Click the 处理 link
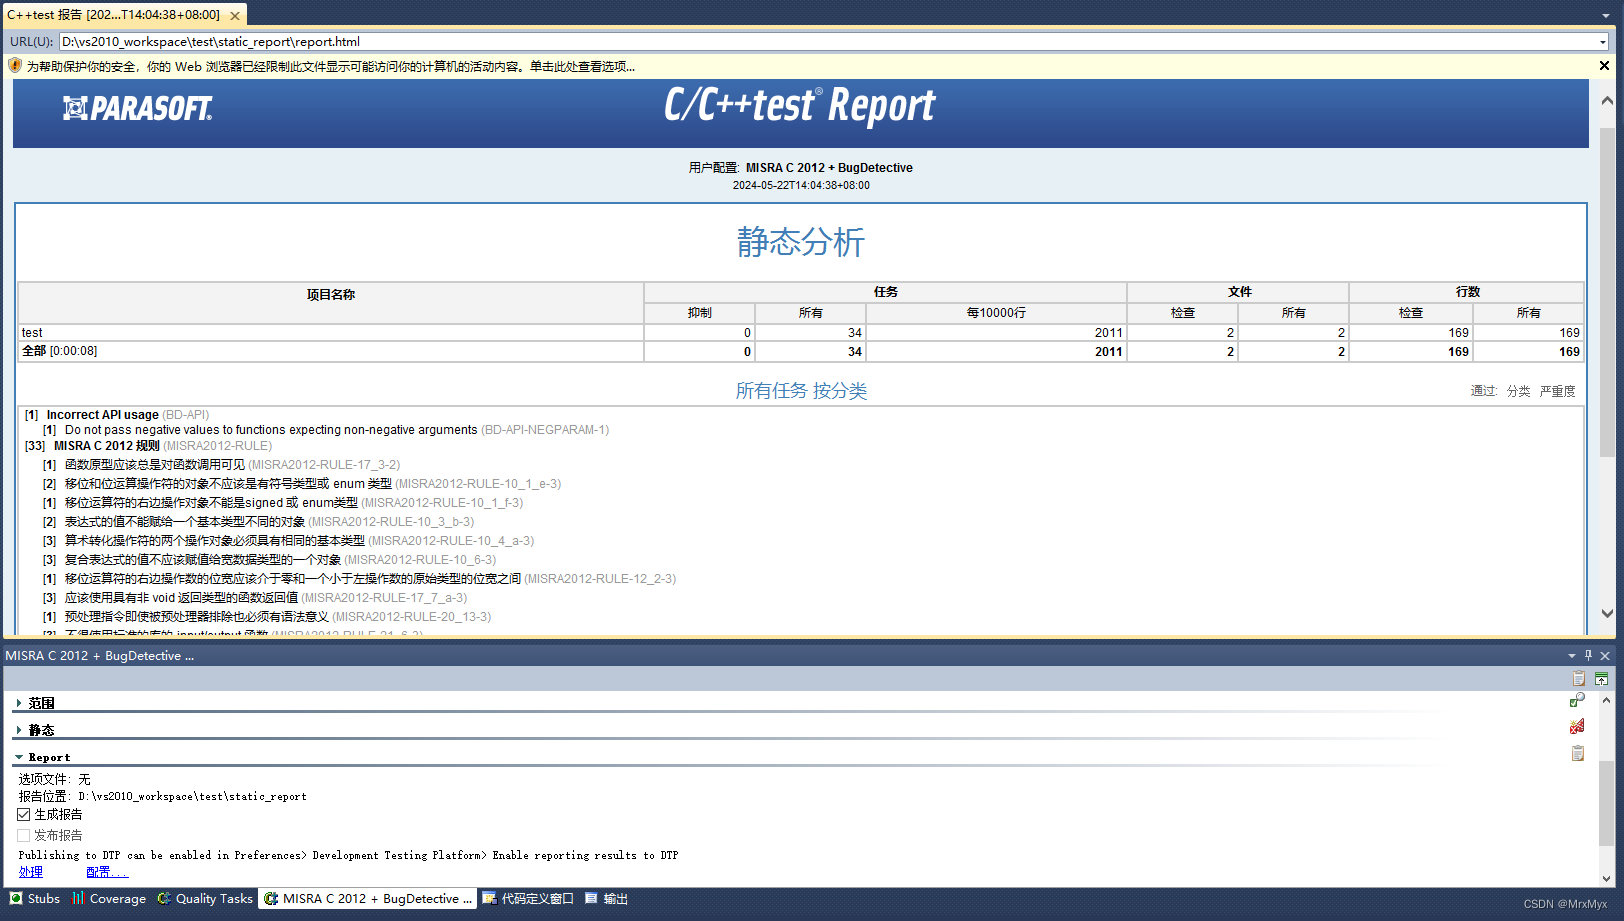Image resolution: width=1624 pixels, height=921 pixels. pos(31,872)
